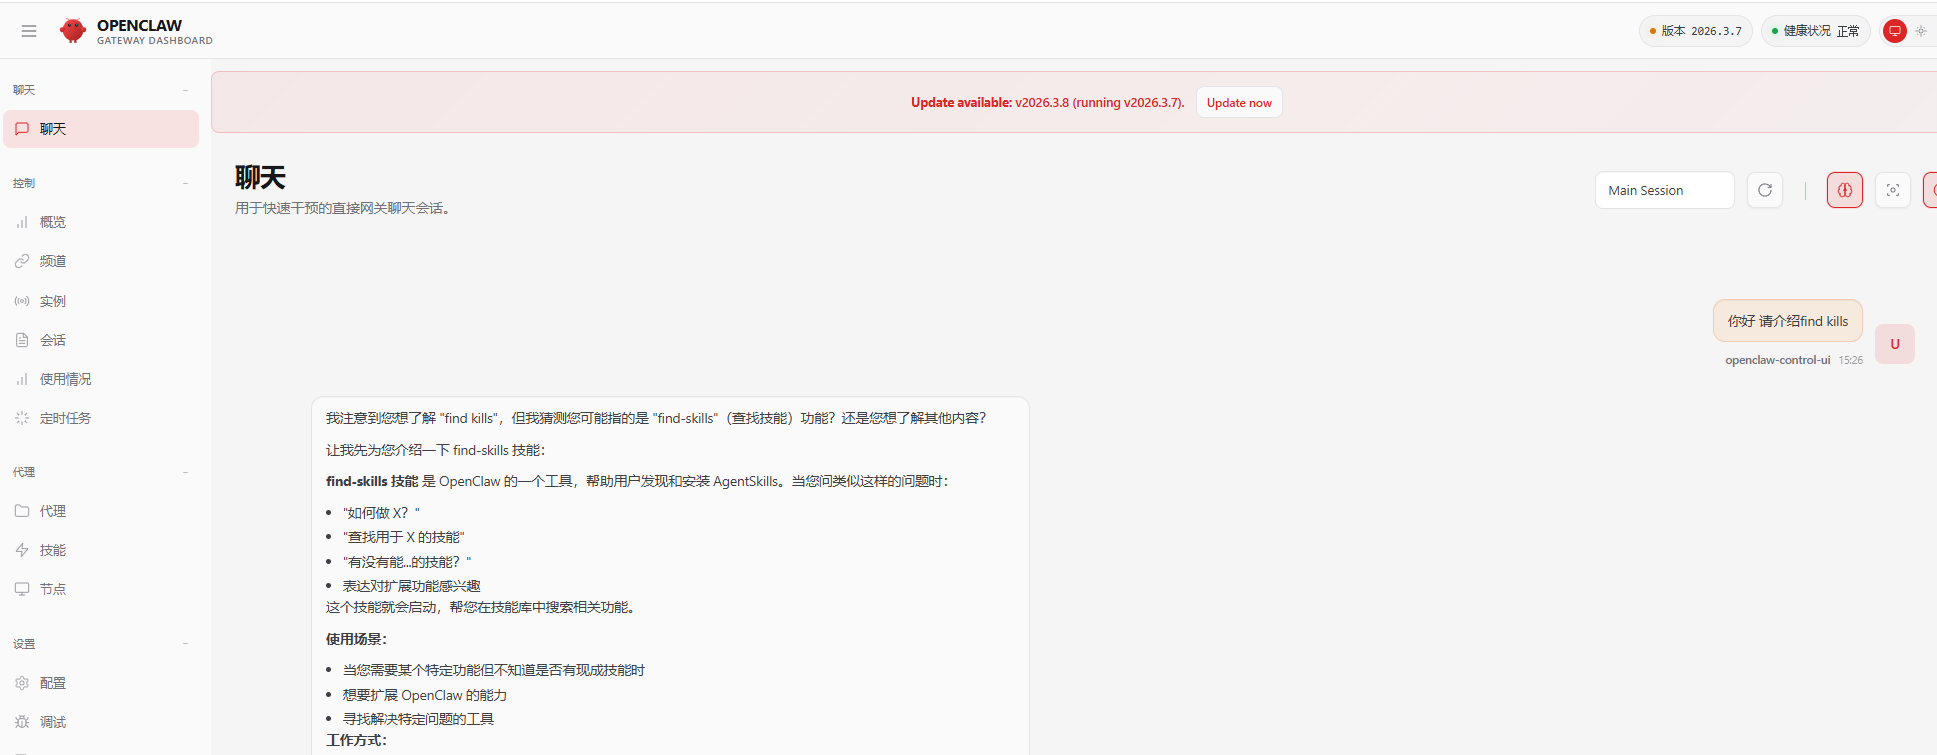Viewport: 1937px width, 755px height.
Task: Click the 工作方式: heading in reply
Action: coord(356,740)
